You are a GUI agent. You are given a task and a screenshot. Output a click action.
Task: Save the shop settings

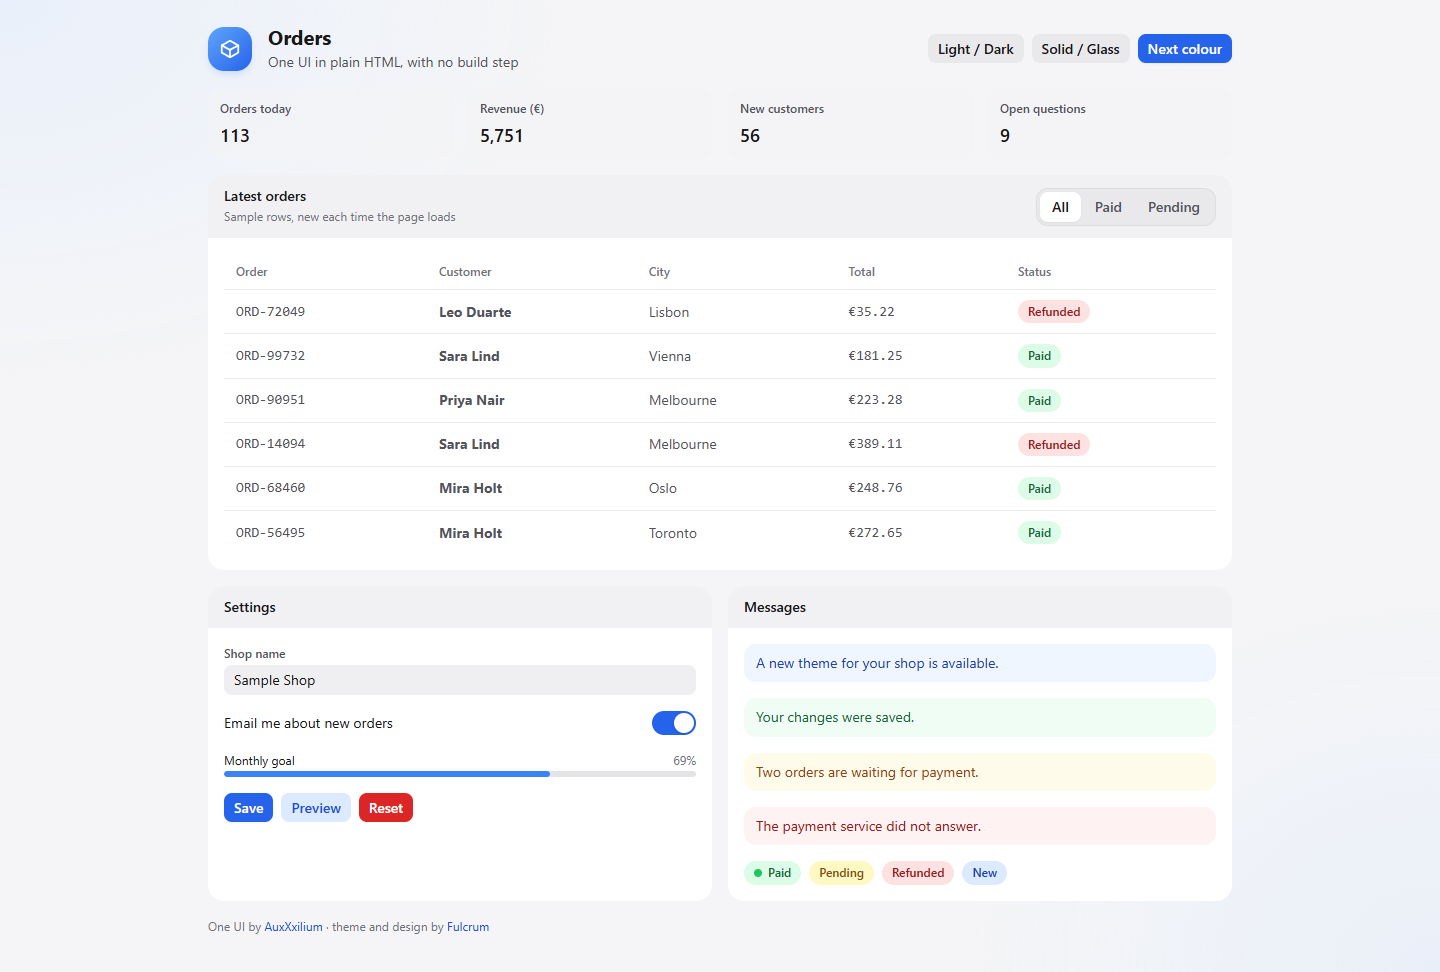pyautogui.click(x=249, y=808)
